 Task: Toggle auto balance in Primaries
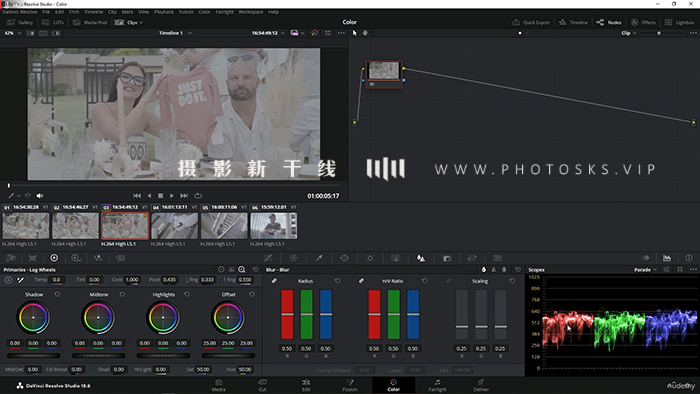(x=8, y=280)
